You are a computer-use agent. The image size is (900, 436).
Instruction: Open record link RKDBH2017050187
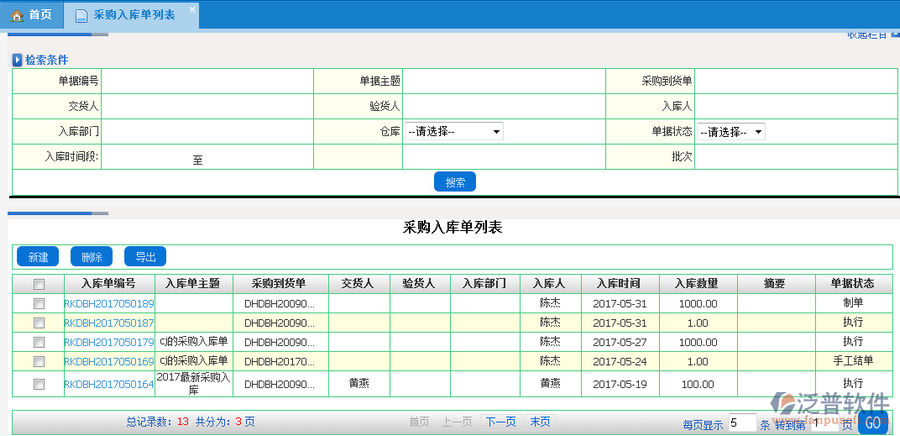[x=109, y=323]
